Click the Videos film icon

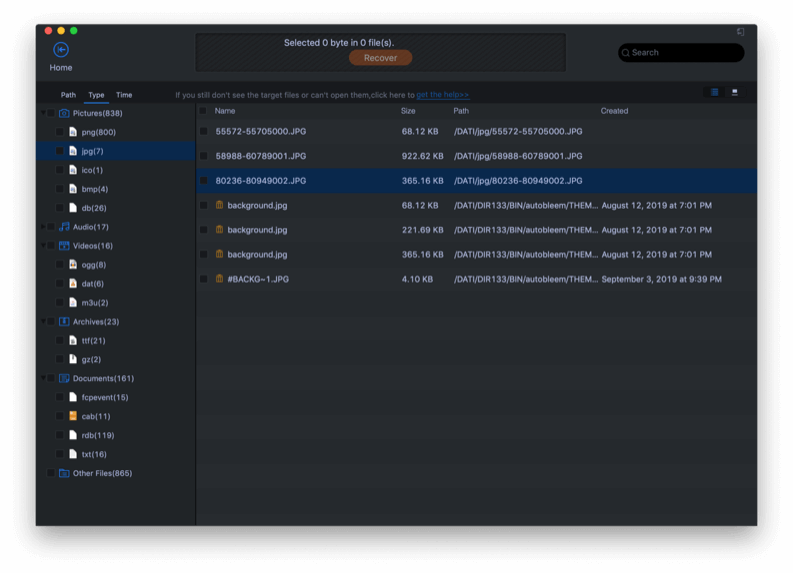[64, 246]
